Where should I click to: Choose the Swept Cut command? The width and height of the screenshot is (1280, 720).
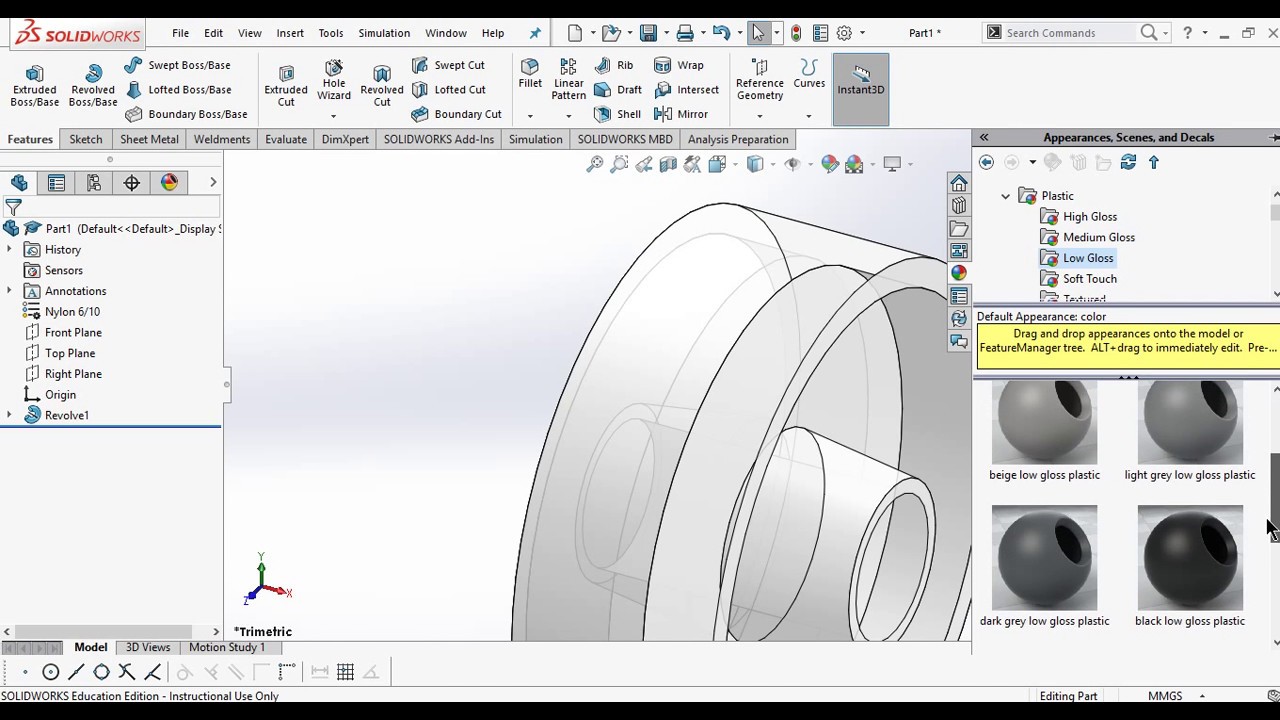448,65
